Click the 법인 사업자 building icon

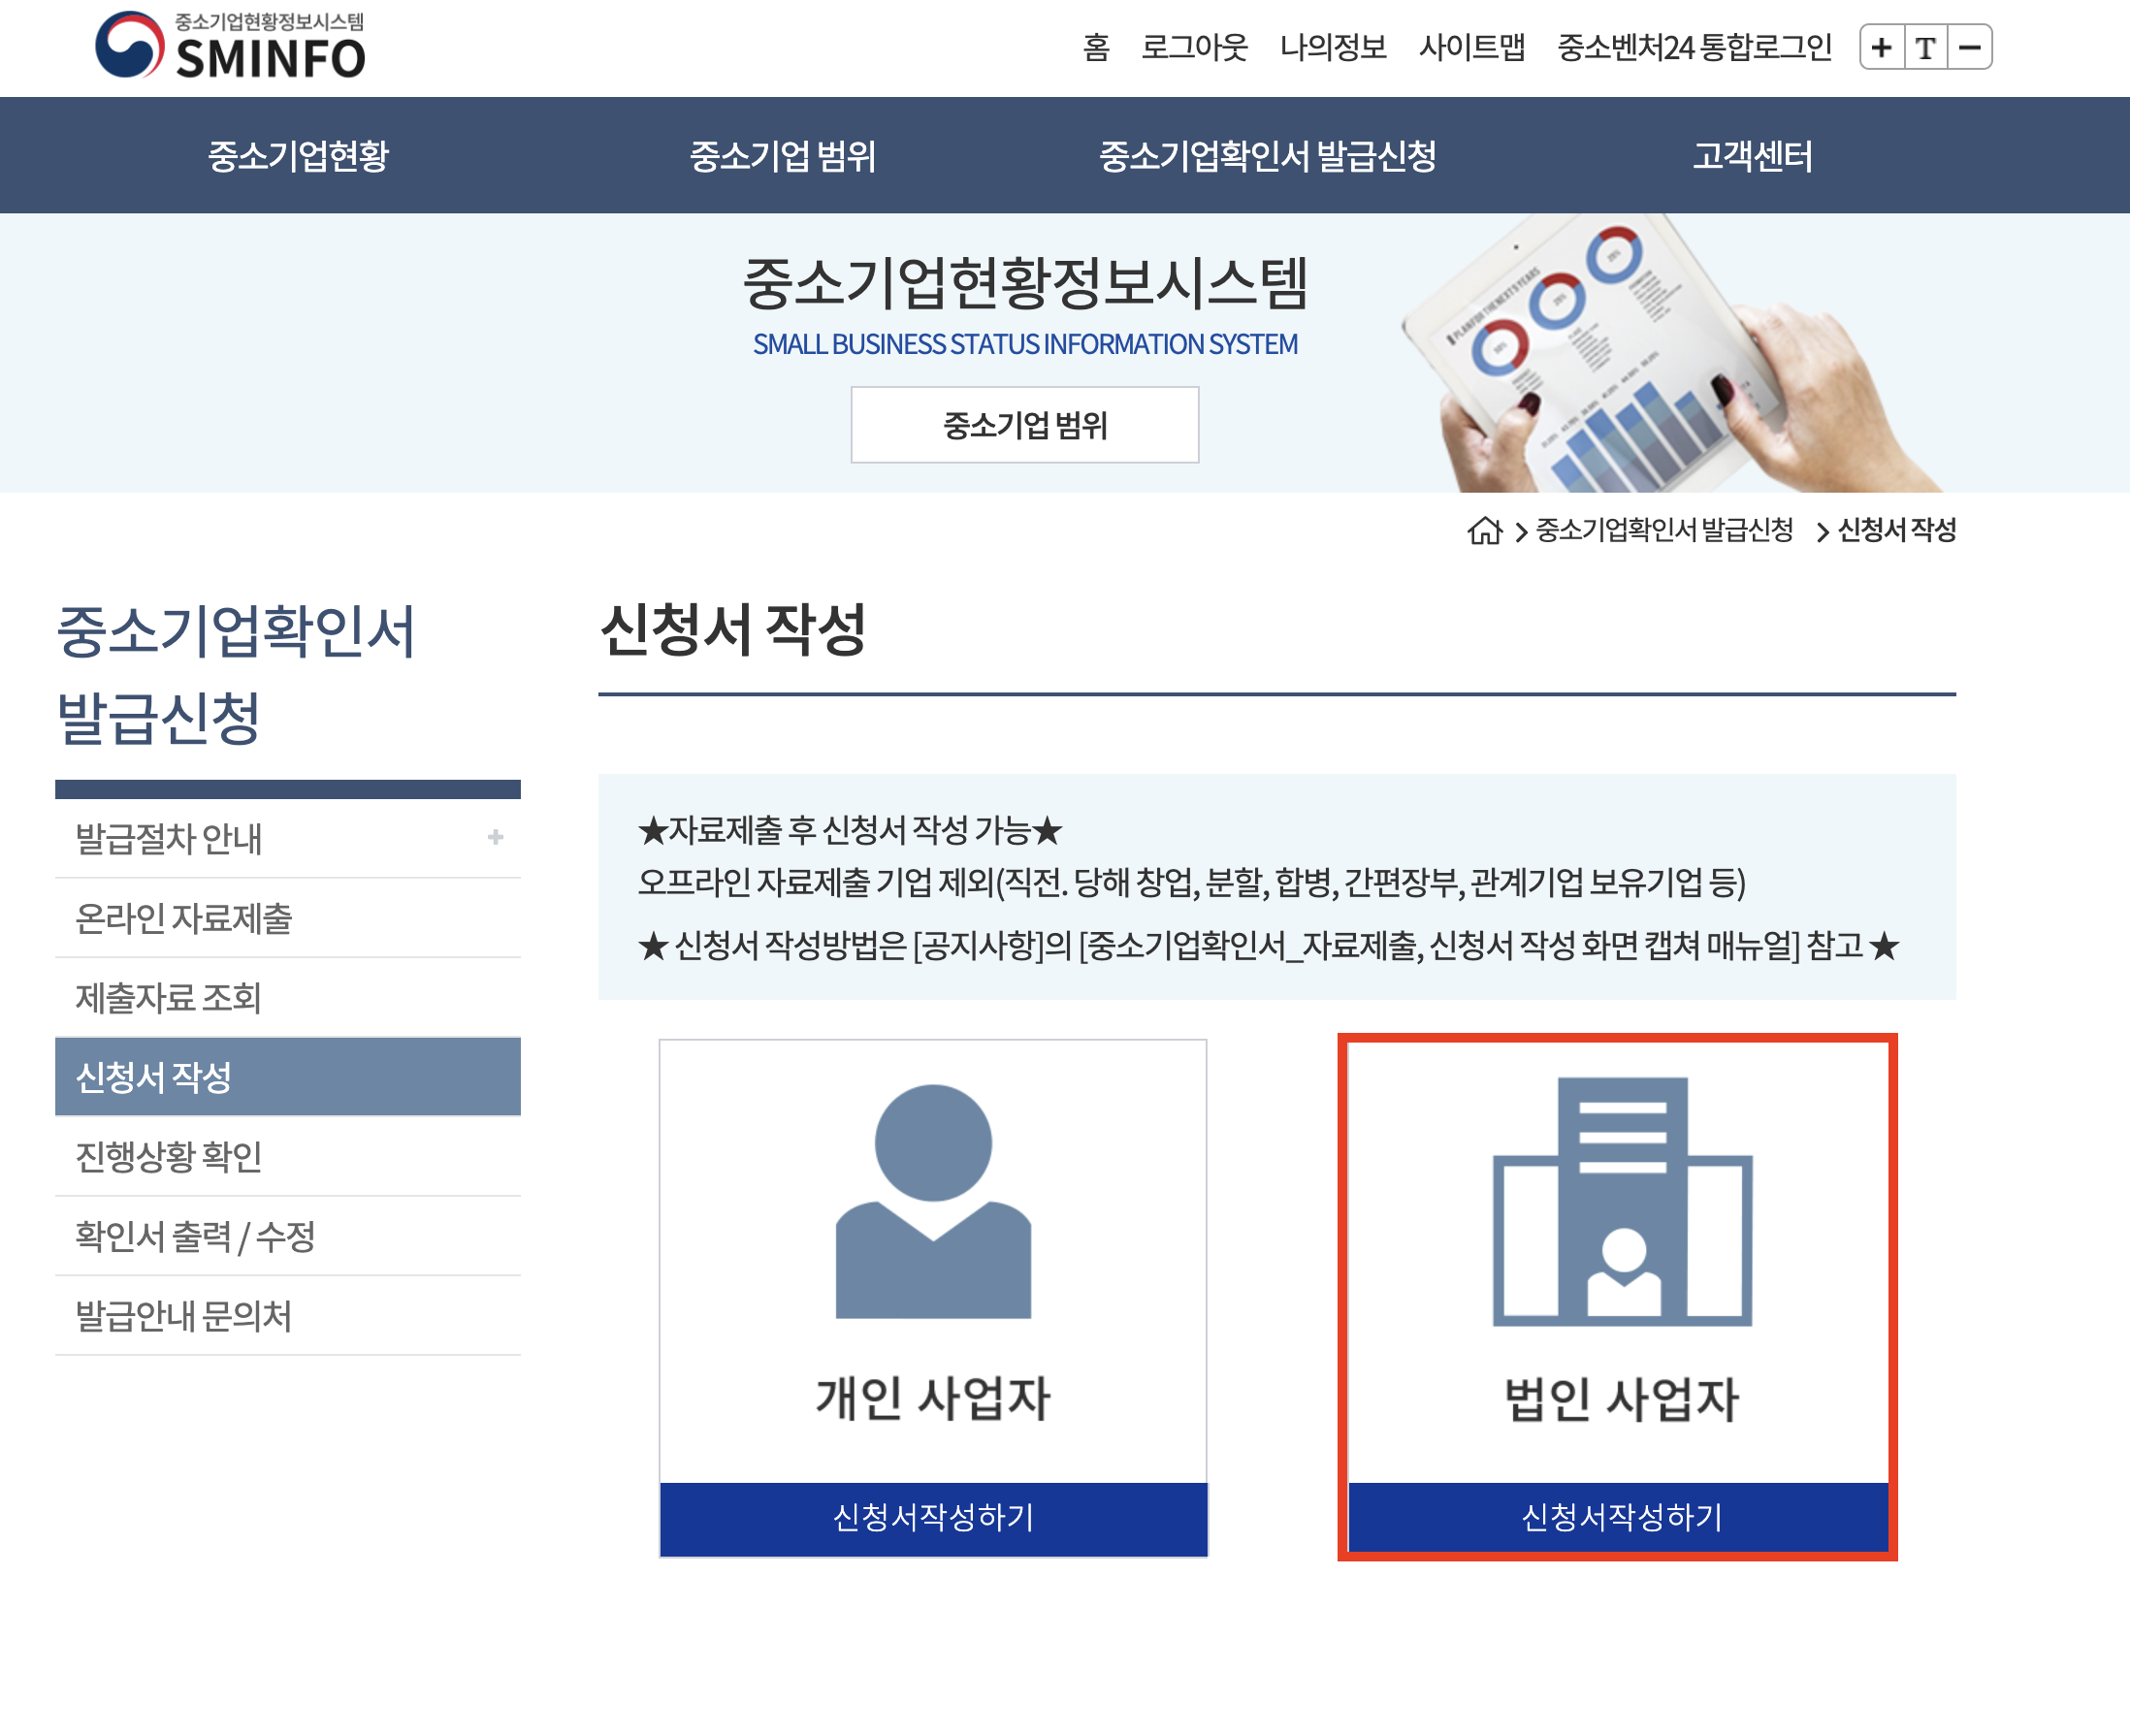pyautogui.click(x=1621, y=1200)
